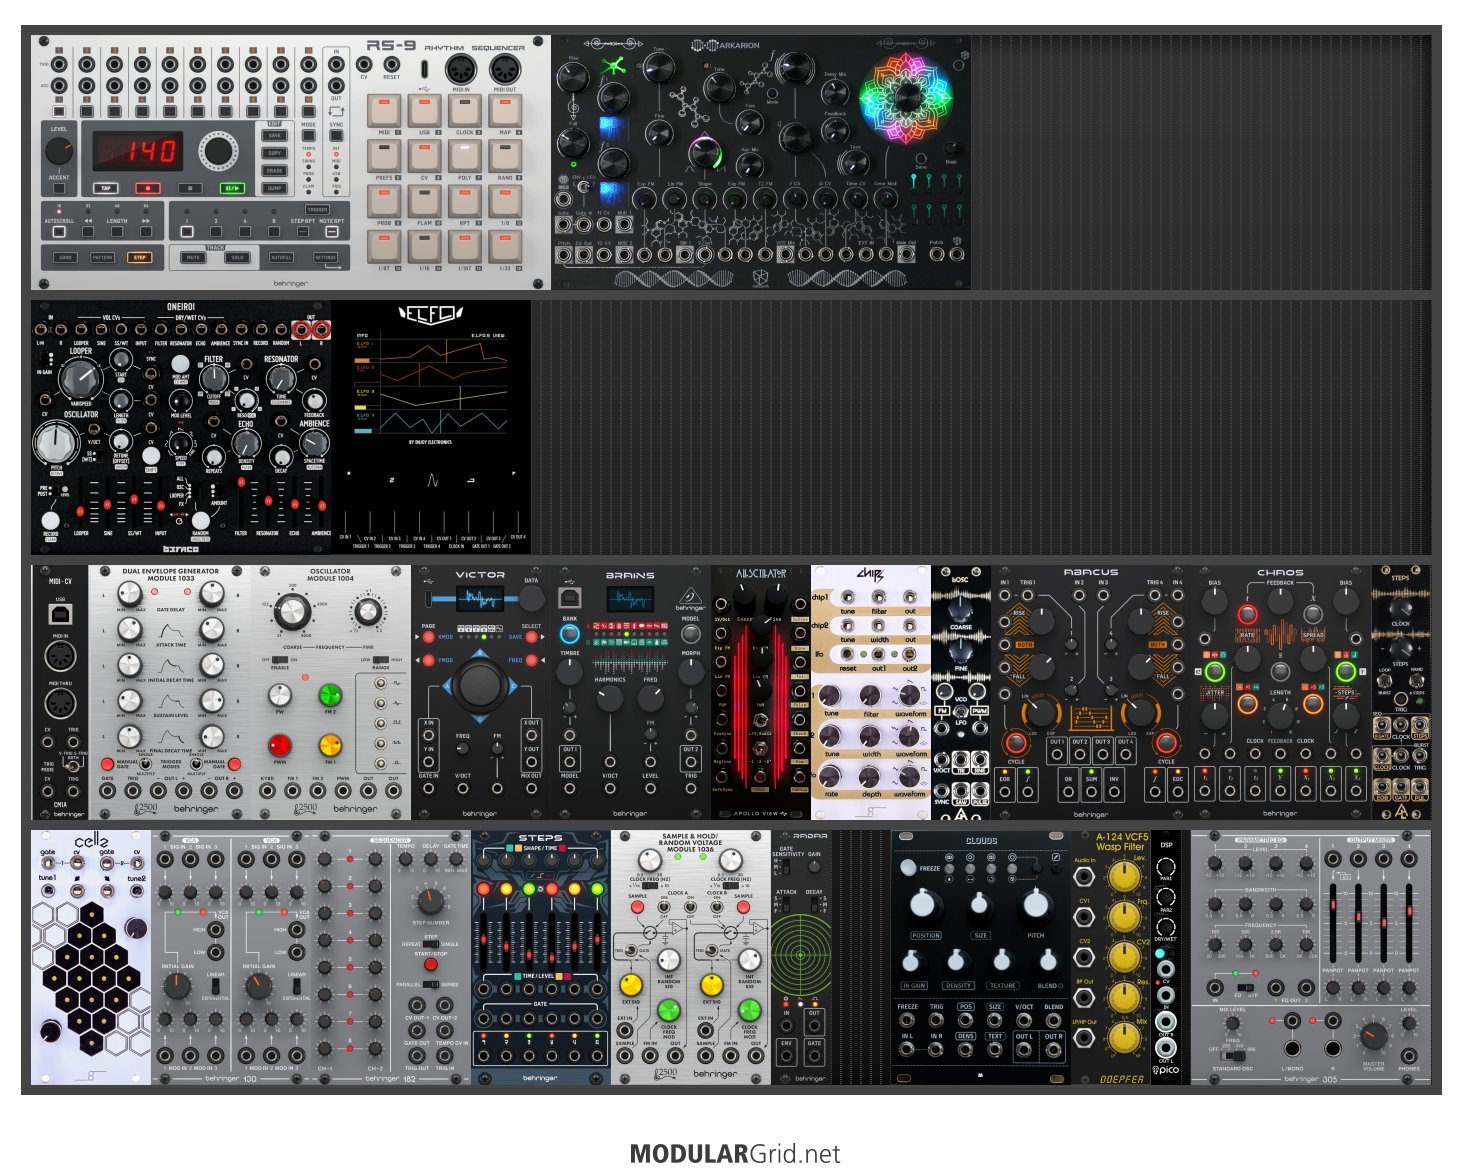Click the MIDI-CV module USB port
Viewport: 1472px width, 1175px height.
[x=60, y=613]
